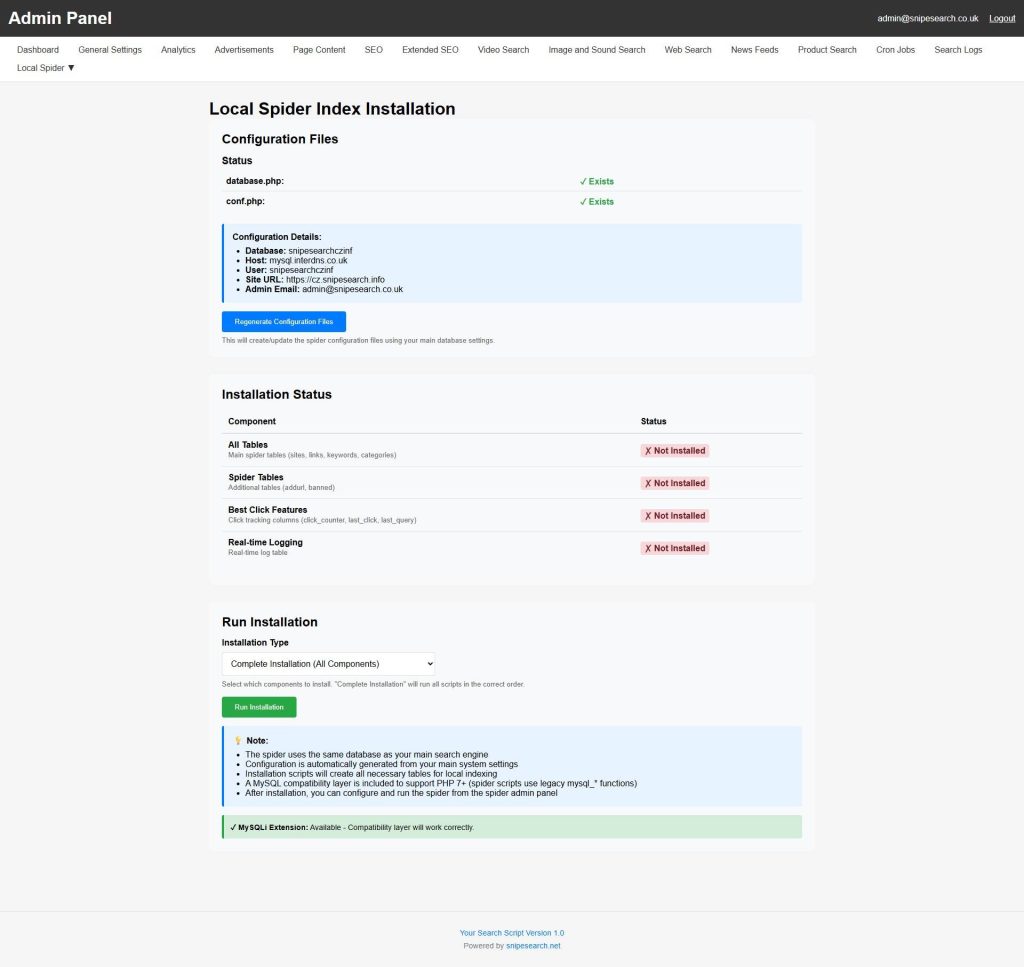Navigate to Product Search
1024x967 pixels.
pyautogui.click(x=827, y=50)
